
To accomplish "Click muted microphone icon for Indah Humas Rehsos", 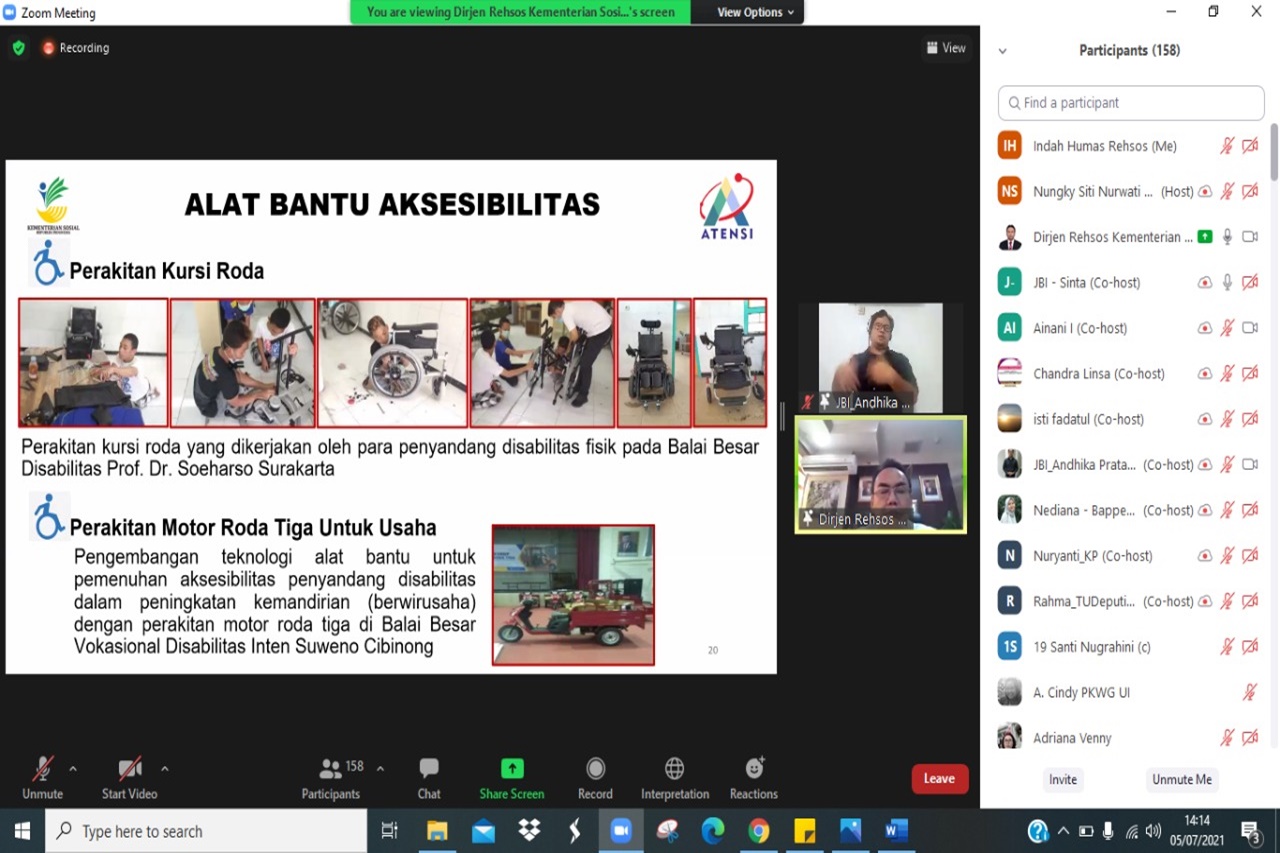I will point(1227,146).
